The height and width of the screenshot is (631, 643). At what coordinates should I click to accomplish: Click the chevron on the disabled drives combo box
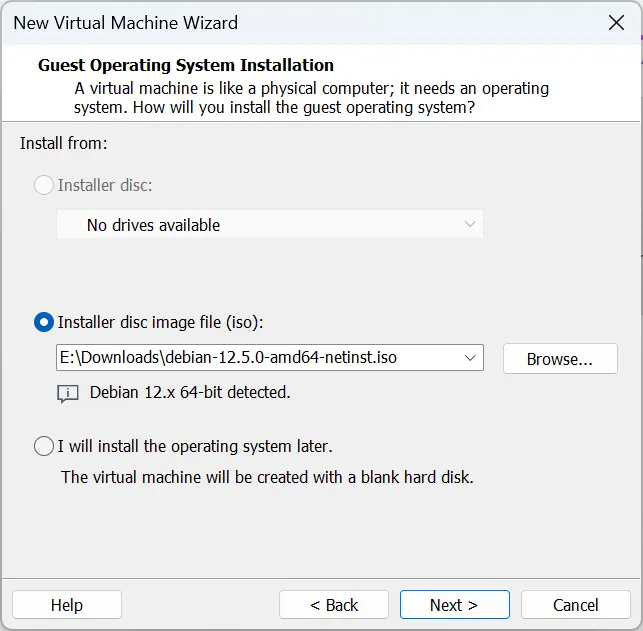pos(470,225)
